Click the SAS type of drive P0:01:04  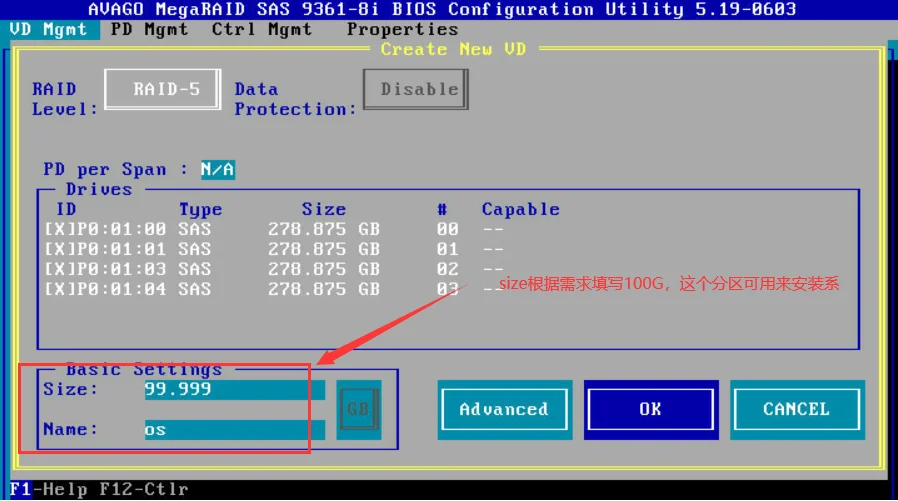point(195,289)
